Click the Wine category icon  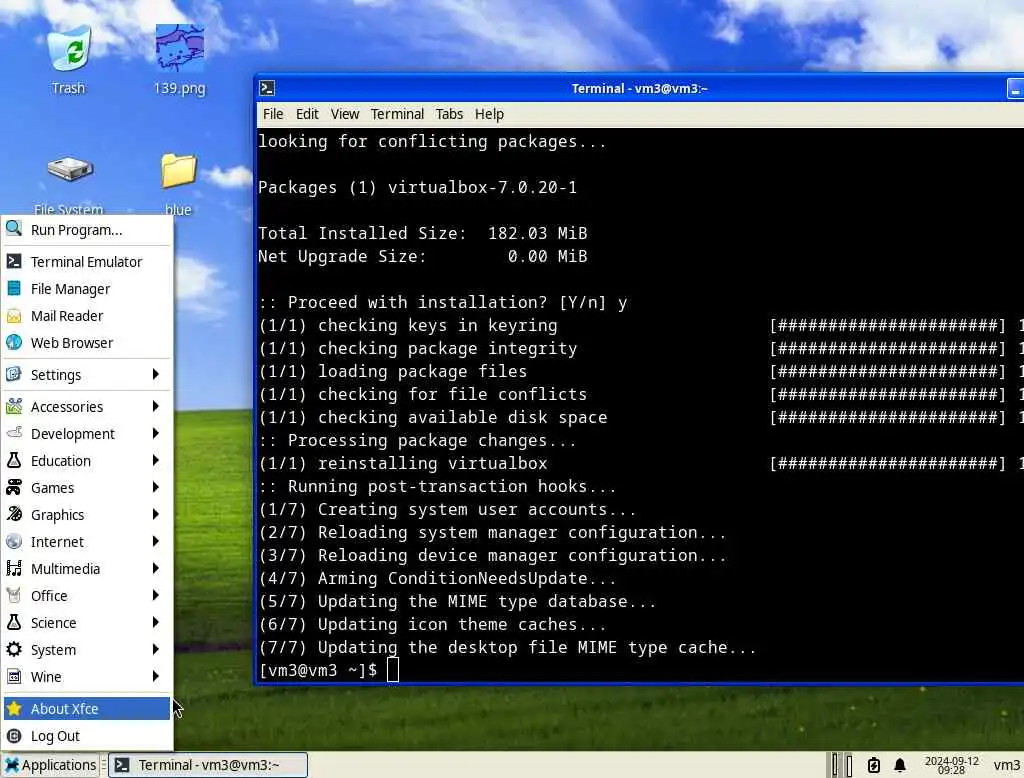pyautogui.click(x=14, y=676)
